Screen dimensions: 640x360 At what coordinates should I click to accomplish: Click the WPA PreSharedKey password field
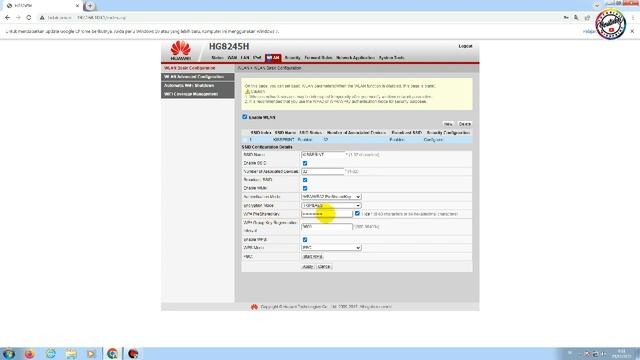pyautogui.click(x=327, y=214)
